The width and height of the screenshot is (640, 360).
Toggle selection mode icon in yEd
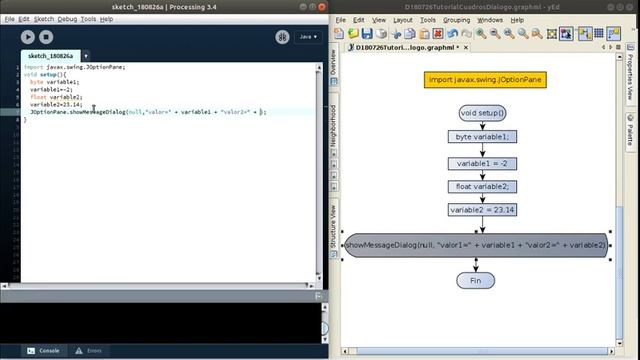[566, 33]
